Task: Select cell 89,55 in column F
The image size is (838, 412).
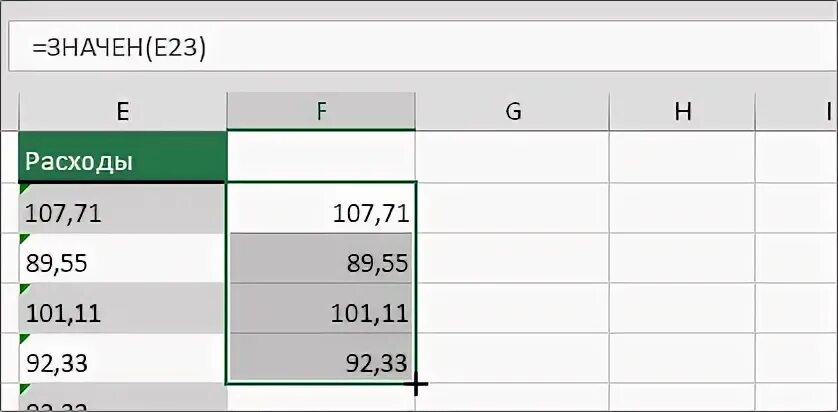Action: coord(321,258)
